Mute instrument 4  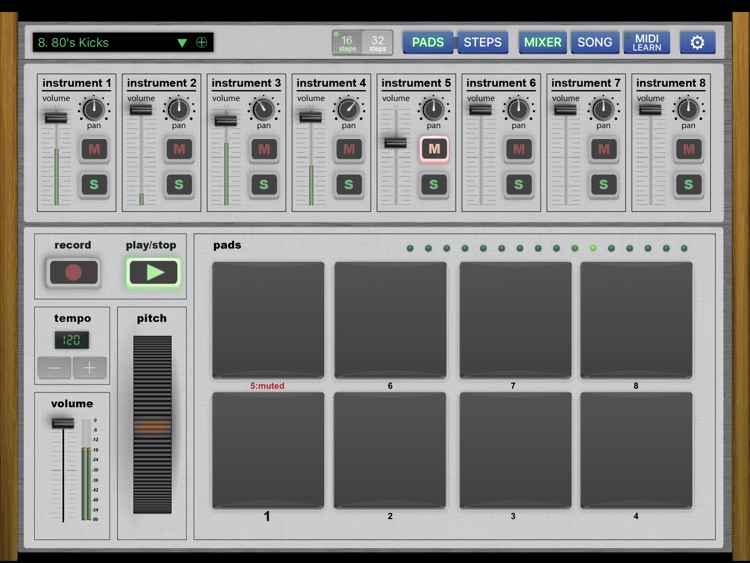pos(349,149)
